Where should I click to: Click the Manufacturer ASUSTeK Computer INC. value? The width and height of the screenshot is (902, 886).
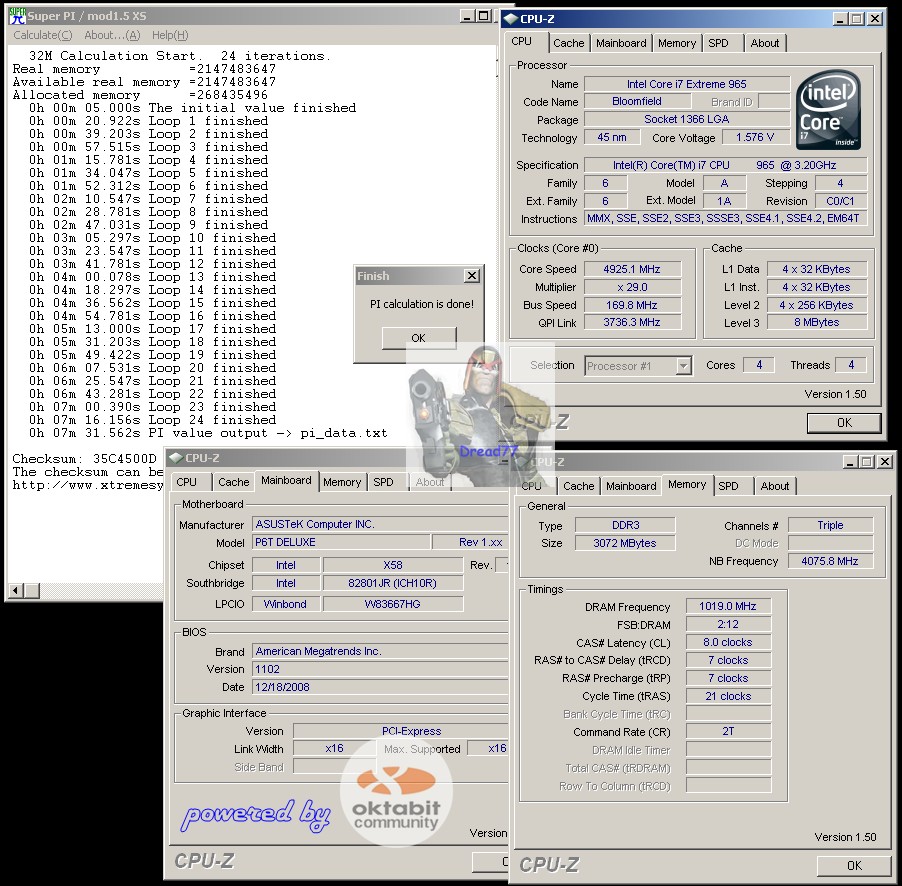click(x=380, y=525)
